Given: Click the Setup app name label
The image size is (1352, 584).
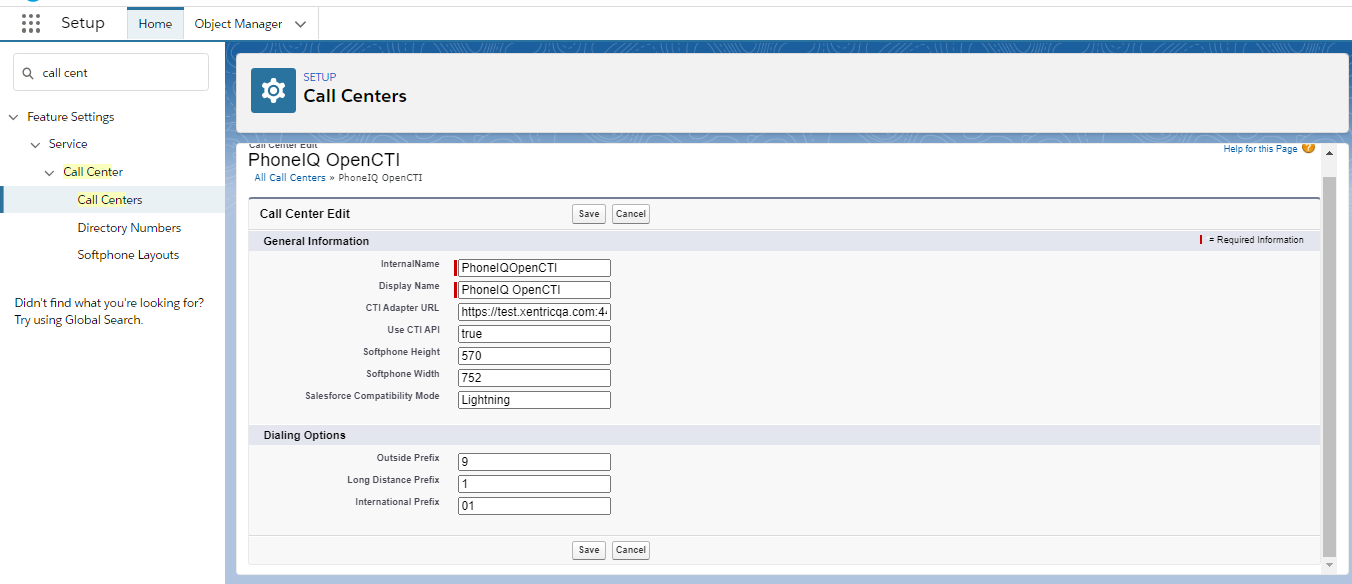Looking at the screenshot, I should tap(83, 23).
